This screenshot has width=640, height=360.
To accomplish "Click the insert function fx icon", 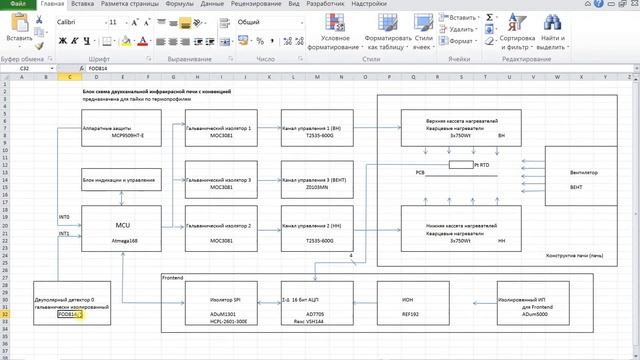I will tap(82, 69).
